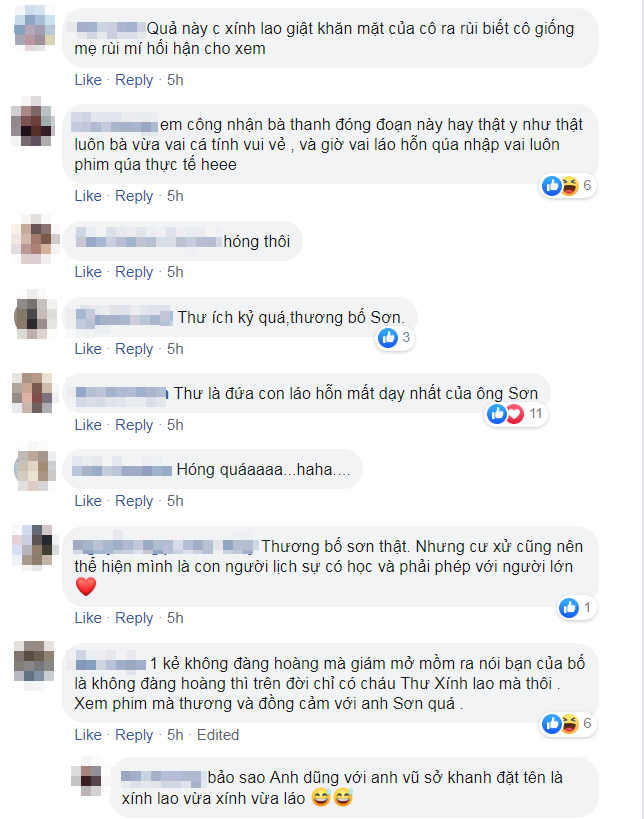This screenshot has width=644, height=819.
Task: Open avatar of reply 'bảo sao Anh dũng'
Action: pos(87,776)
